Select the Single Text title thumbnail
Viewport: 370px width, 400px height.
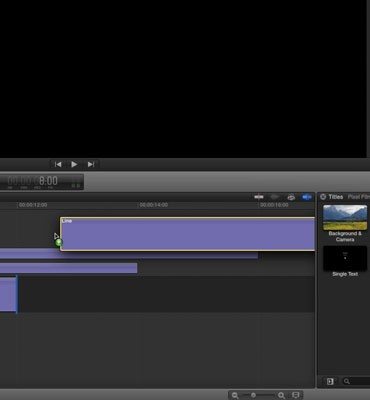(x=345, y=258)
